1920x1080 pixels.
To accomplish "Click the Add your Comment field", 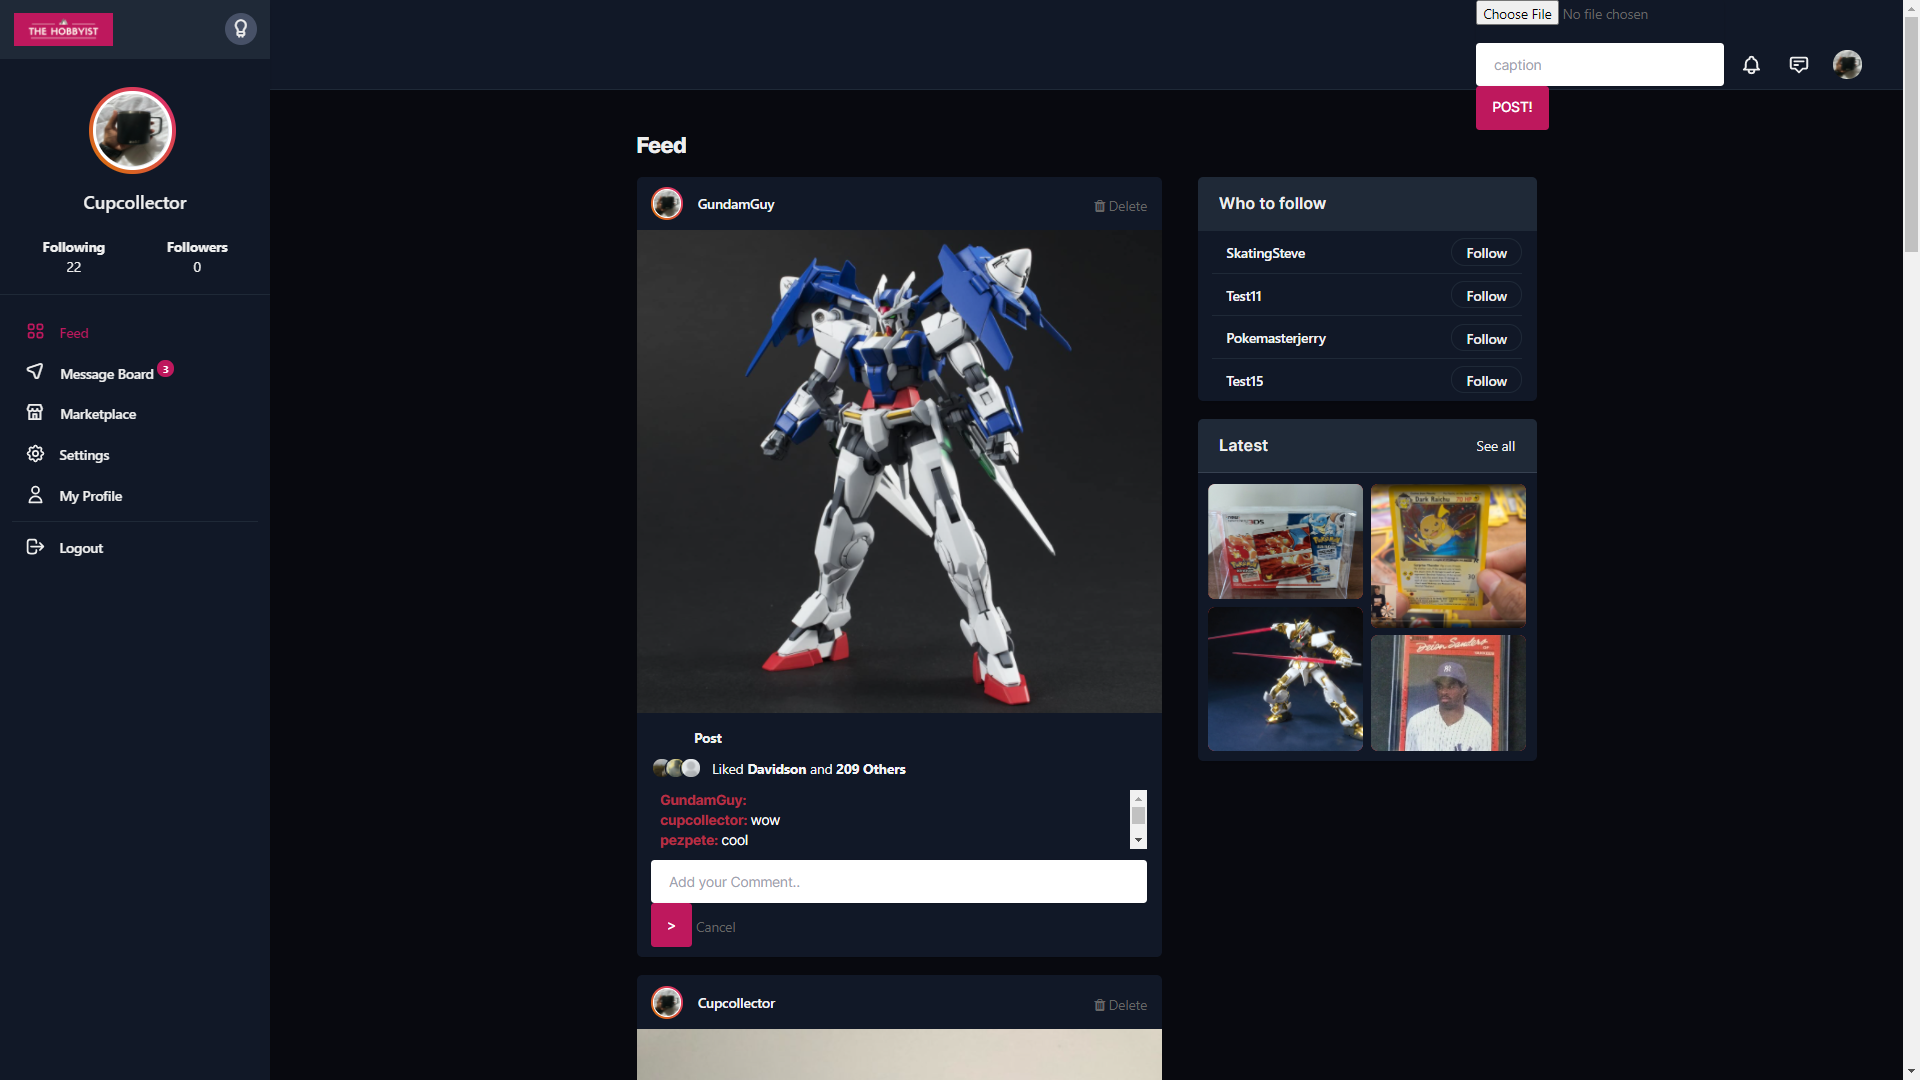I will pyautogui.click(x=898, y=882).
